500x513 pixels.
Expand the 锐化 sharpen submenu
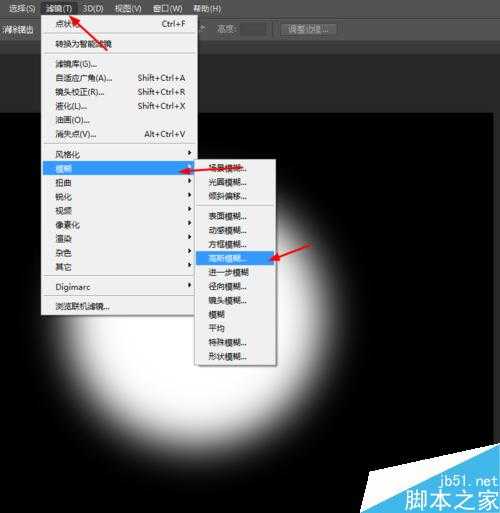coord(119,196)
